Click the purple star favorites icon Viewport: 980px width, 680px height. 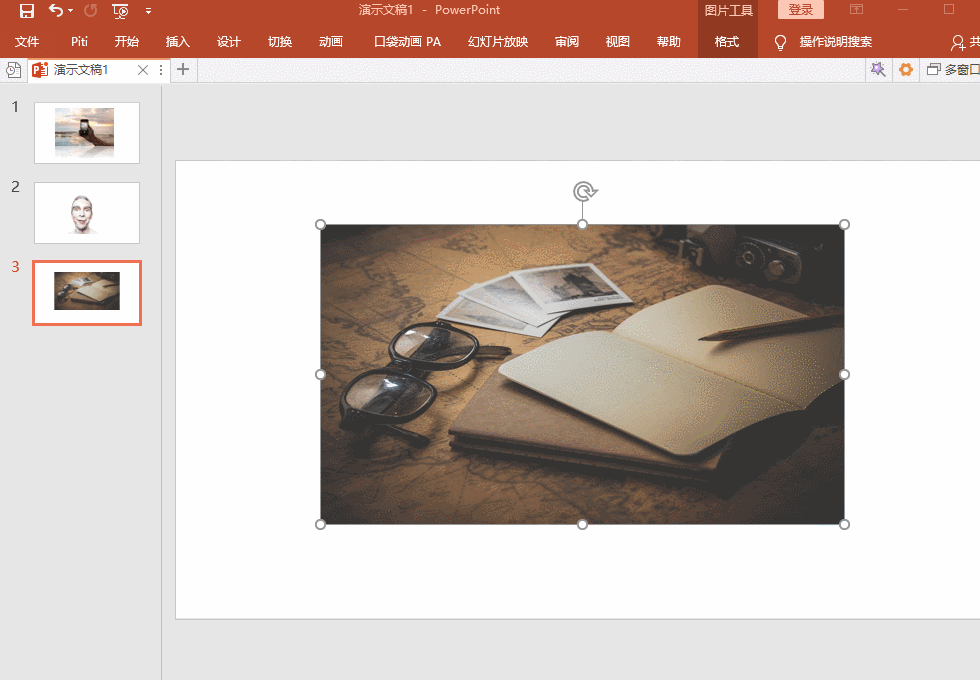[878, 69]
